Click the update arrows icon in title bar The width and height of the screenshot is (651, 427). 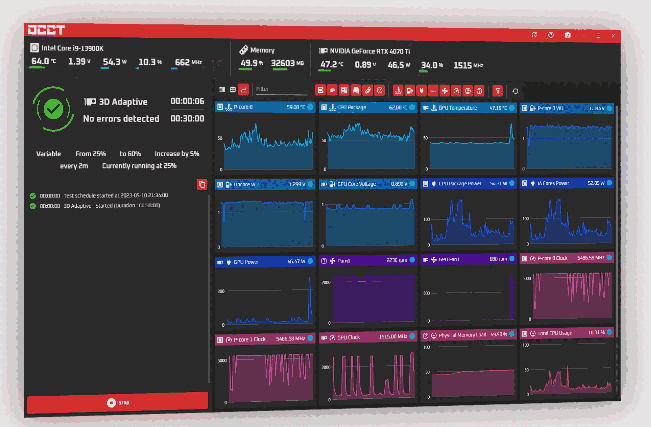pyautogui.click(x=534, y=35)
